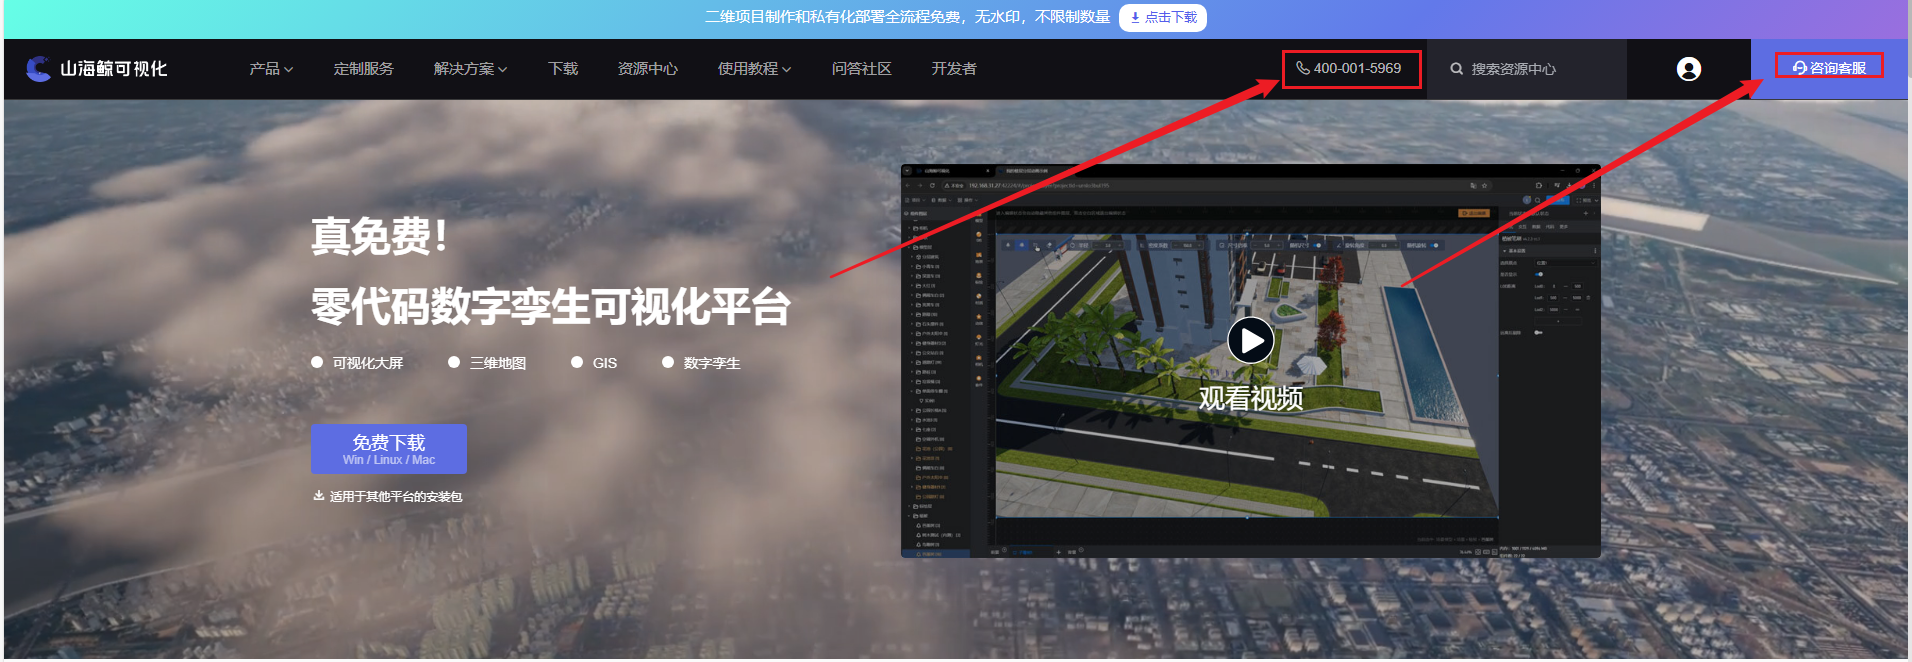The image size is (1912, 662).
Task: Click the user account avatar icon
Action: (1688, 69)
